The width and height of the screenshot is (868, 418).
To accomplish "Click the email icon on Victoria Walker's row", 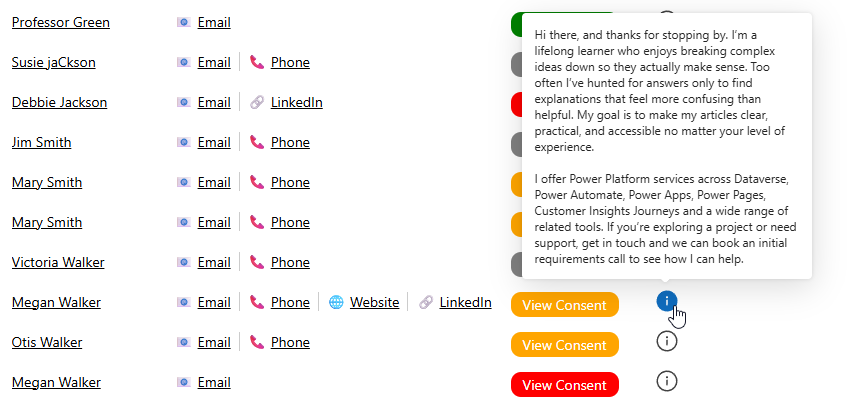I will 184,262.
